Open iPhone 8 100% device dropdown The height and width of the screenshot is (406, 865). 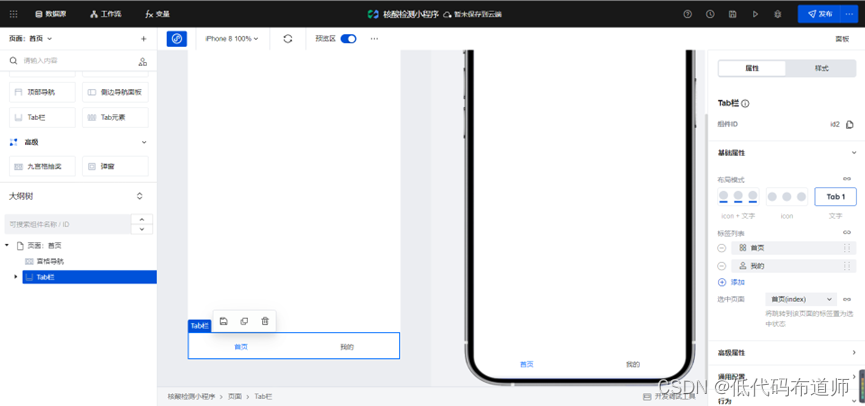coord(232,39)
